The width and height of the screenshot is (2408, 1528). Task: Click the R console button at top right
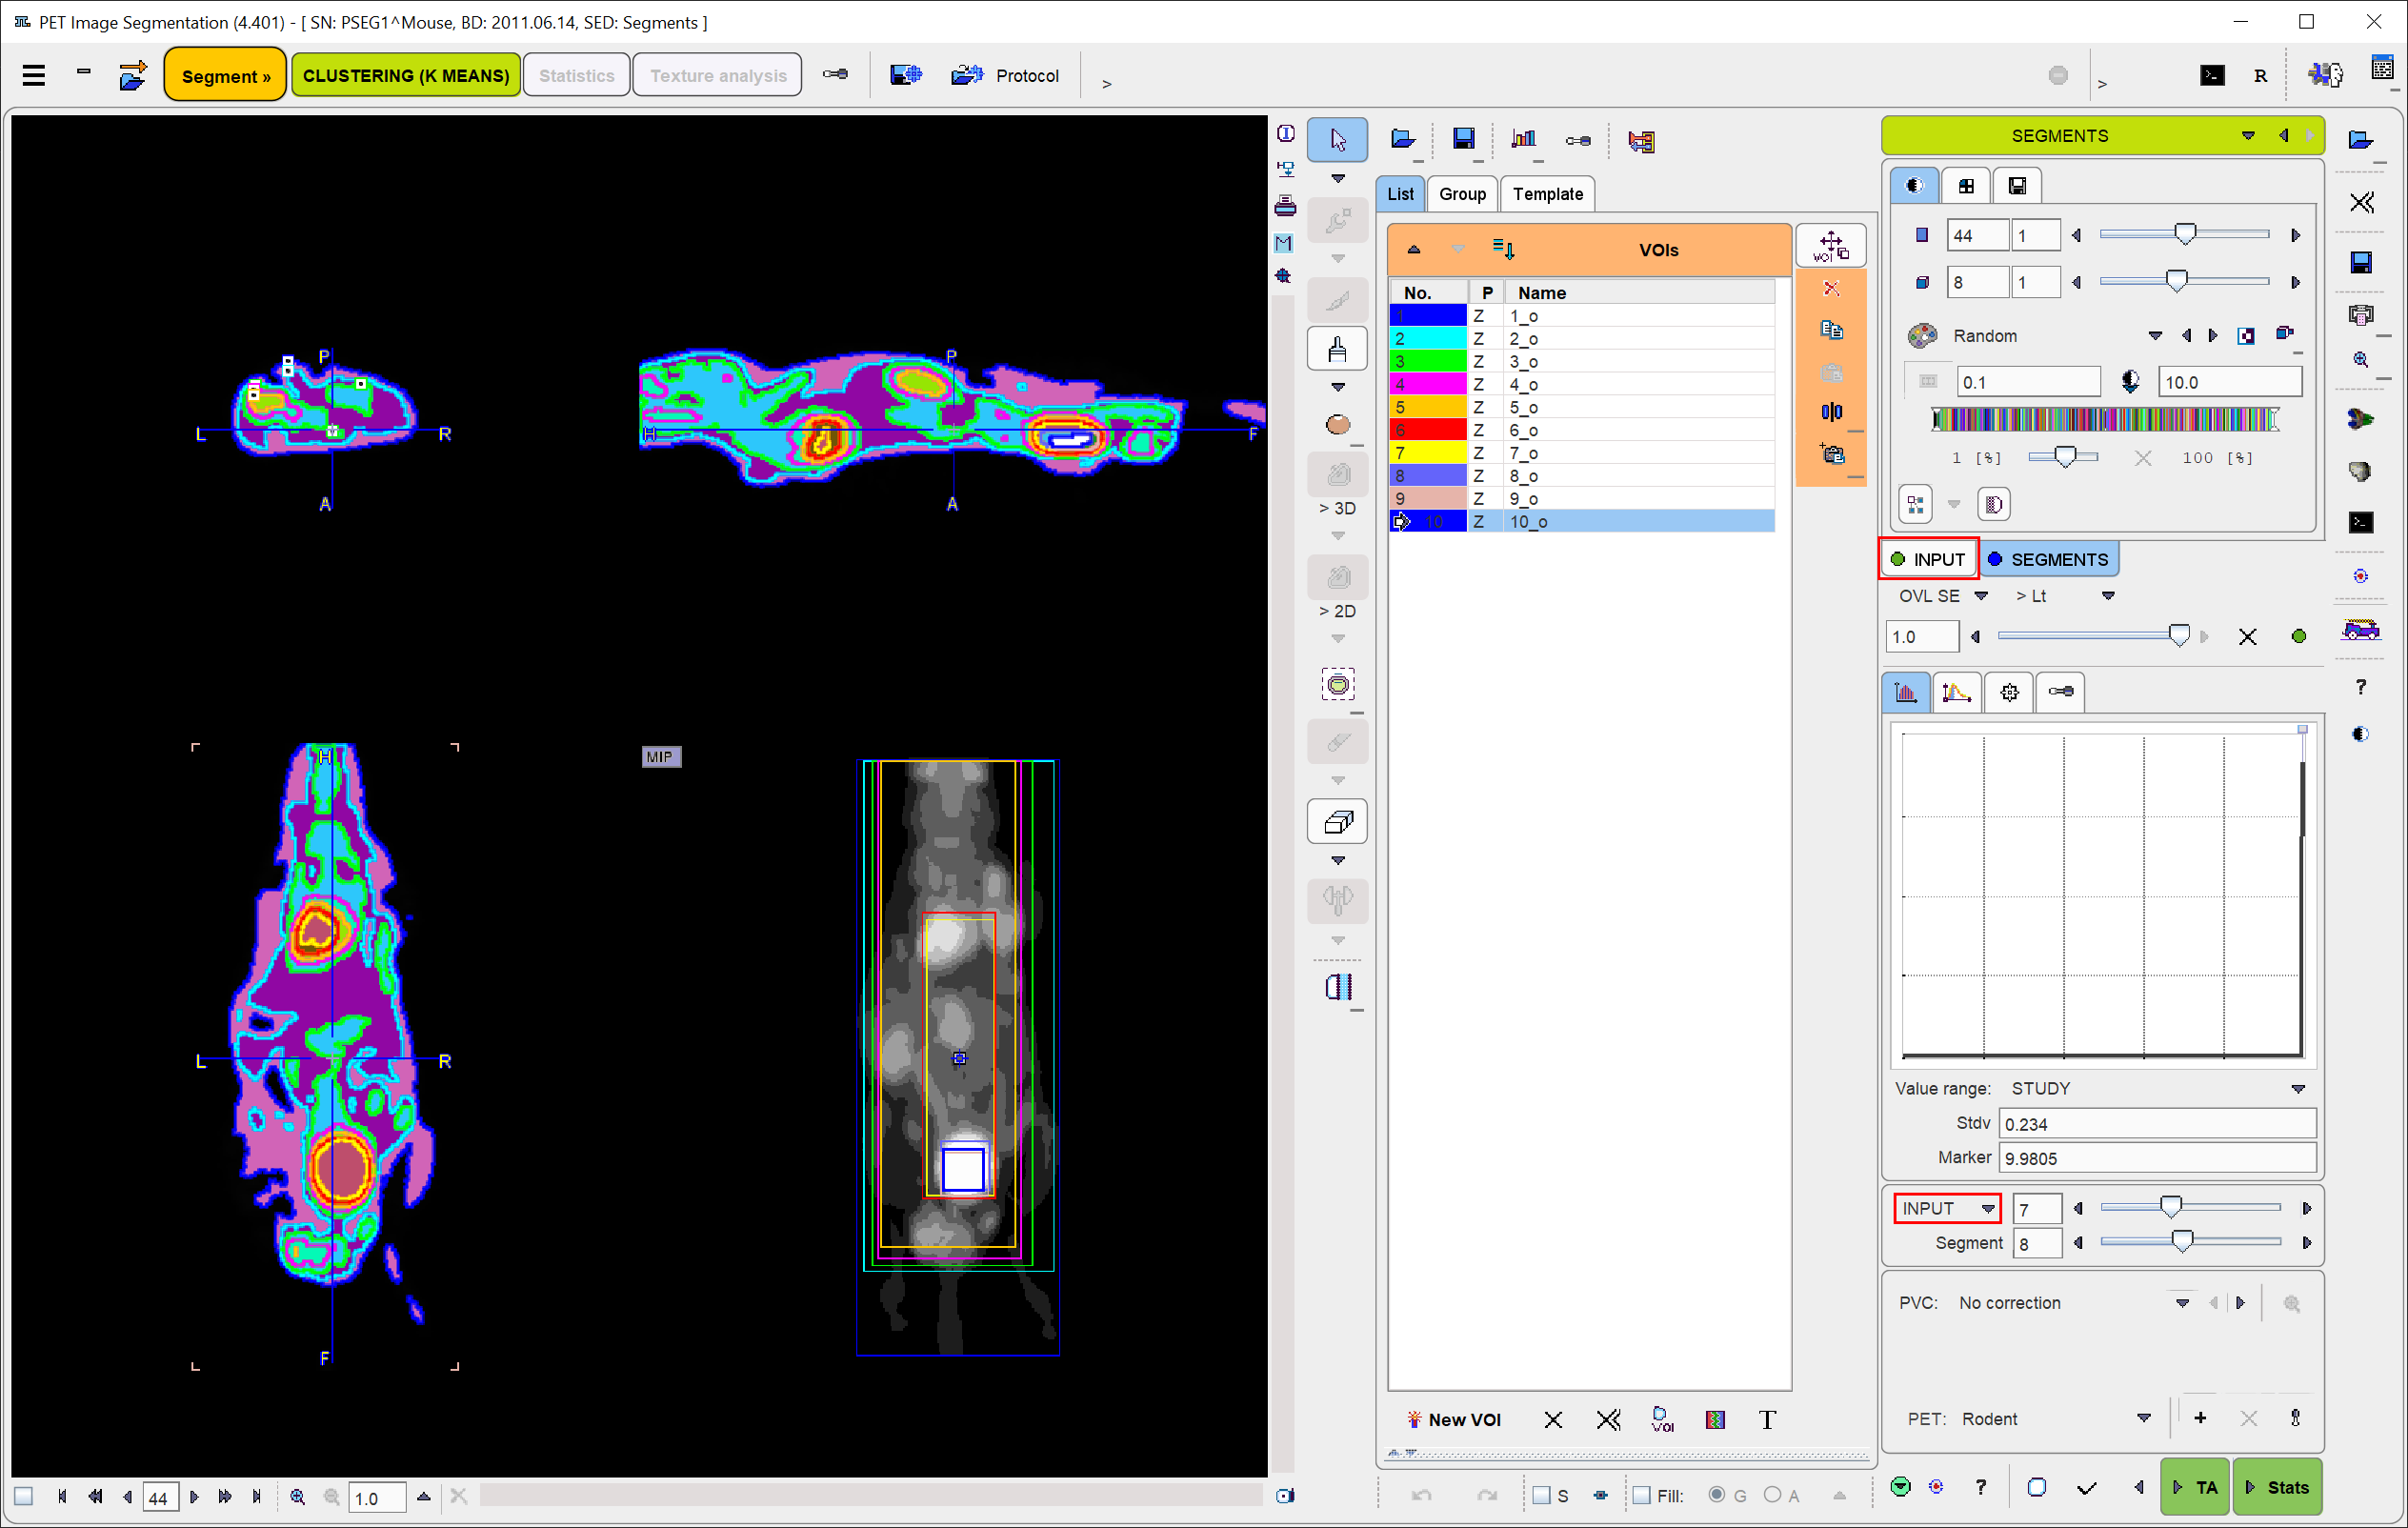click(2260, 76)
